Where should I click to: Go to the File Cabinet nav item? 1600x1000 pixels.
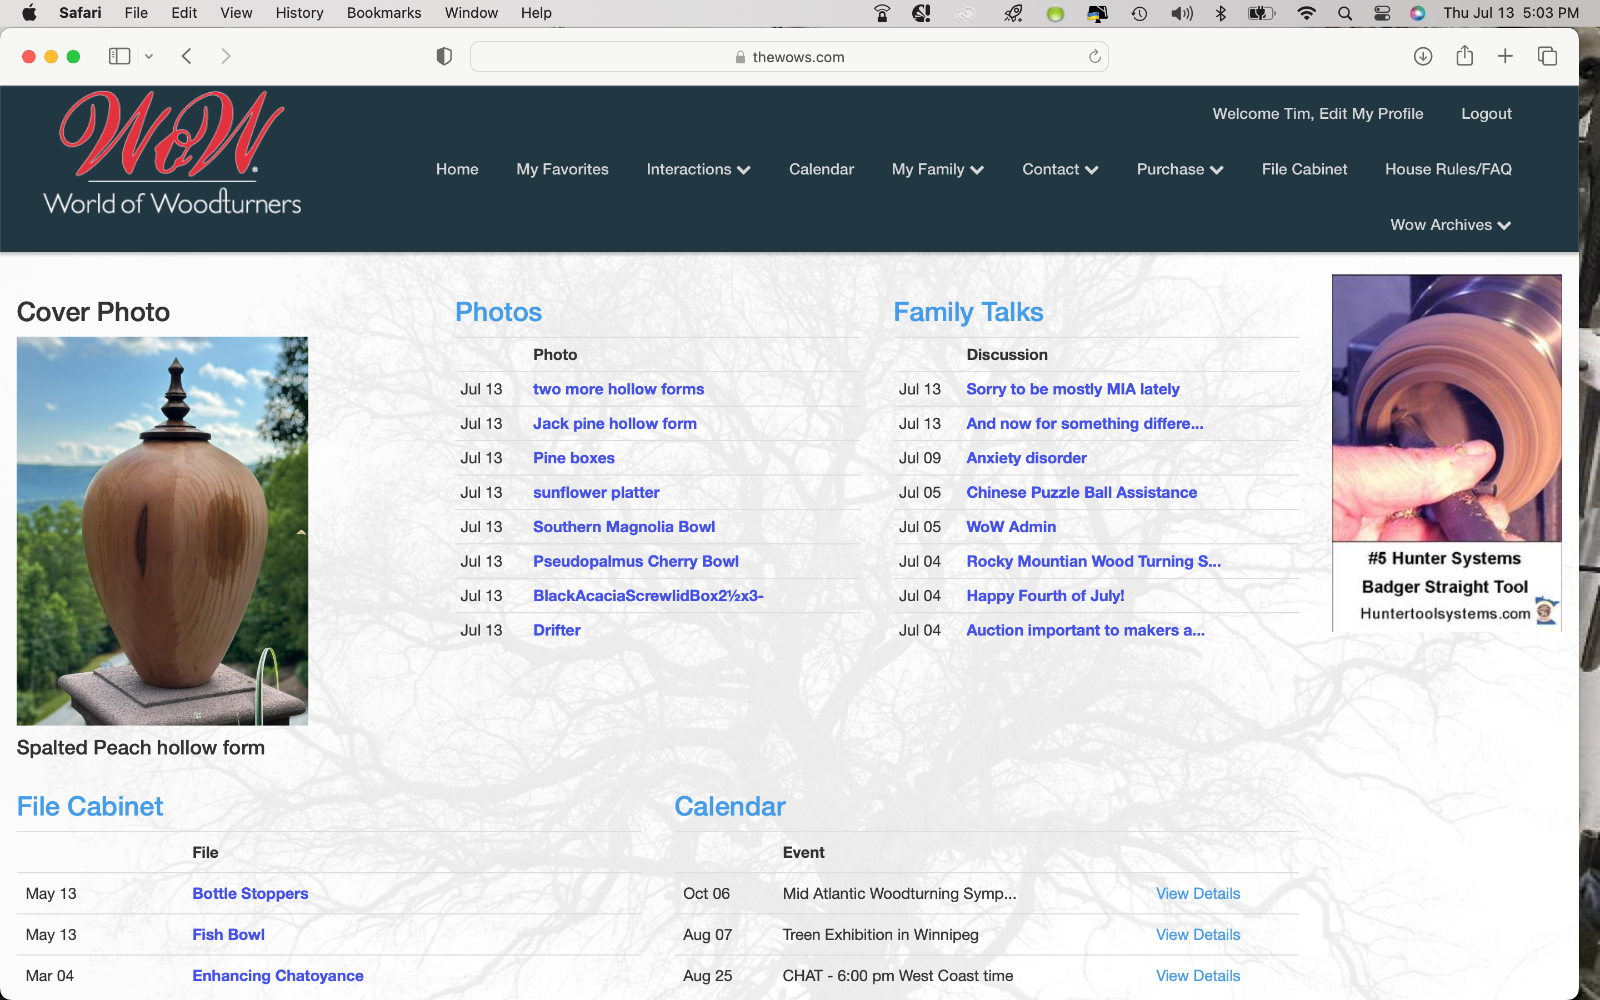click(1304, 169)
